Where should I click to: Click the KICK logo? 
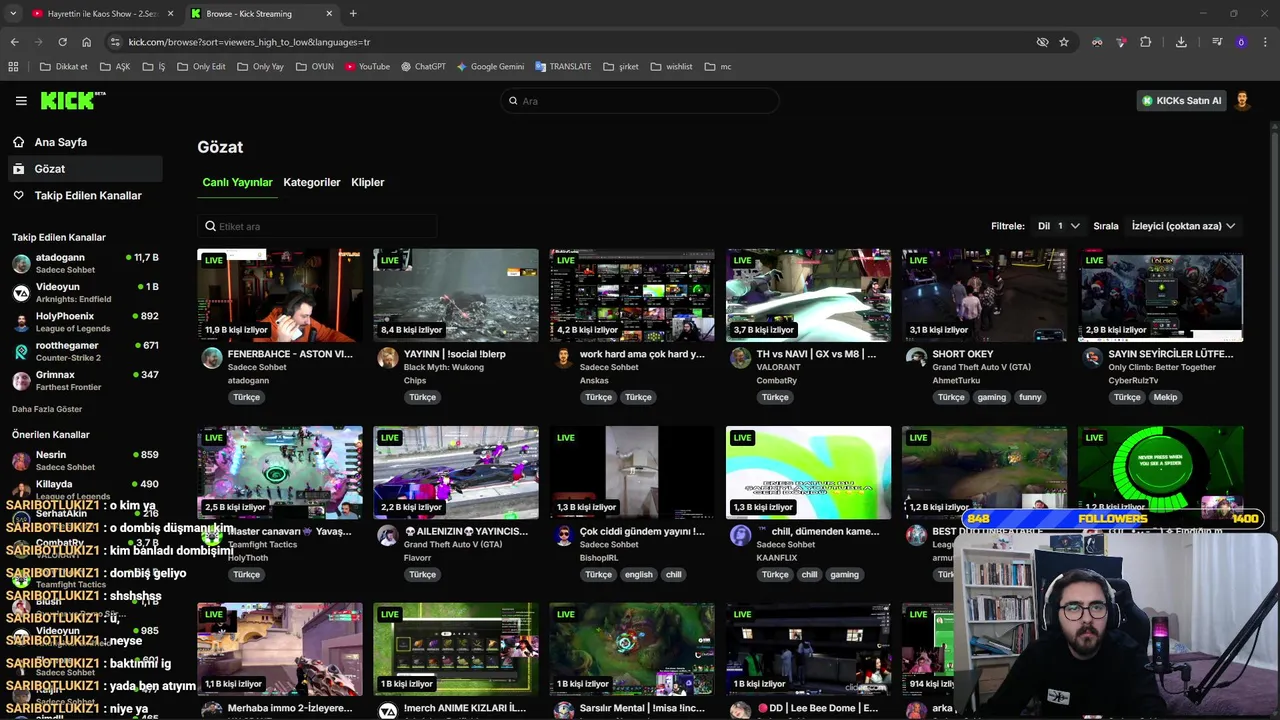point(73,100)
